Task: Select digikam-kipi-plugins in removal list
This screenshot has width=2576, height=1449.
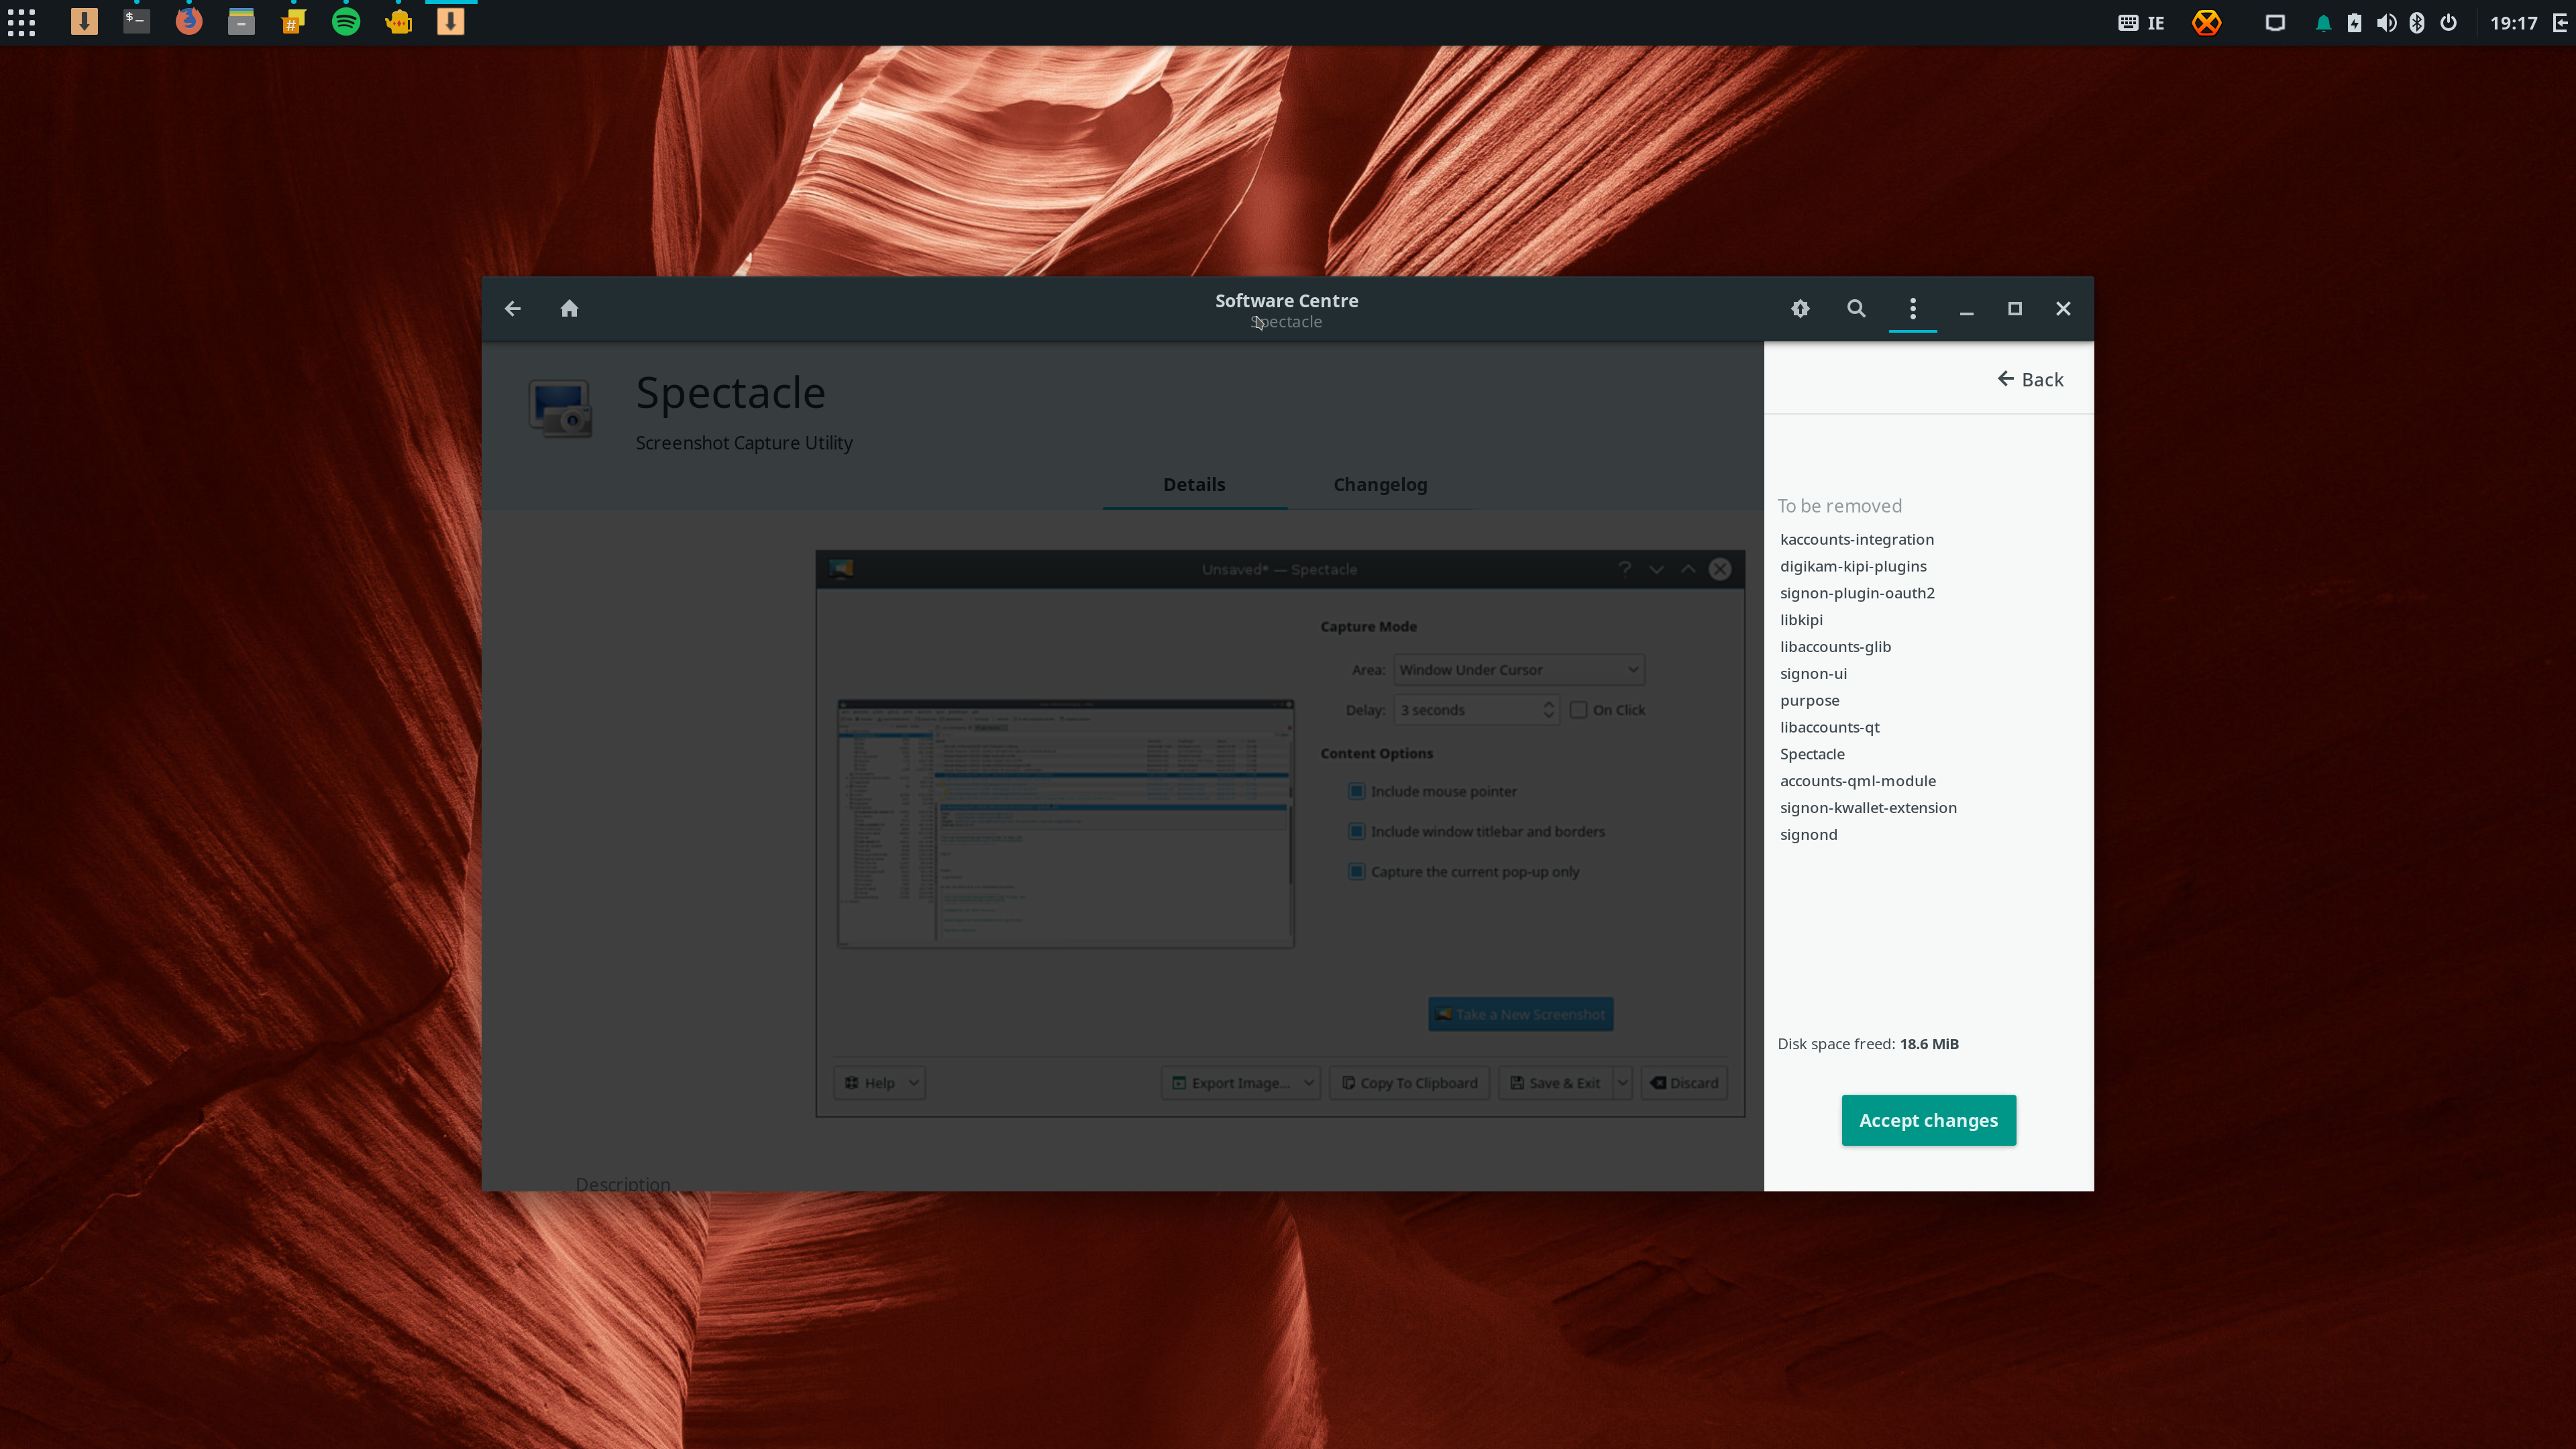Action: click(1852, 566)
